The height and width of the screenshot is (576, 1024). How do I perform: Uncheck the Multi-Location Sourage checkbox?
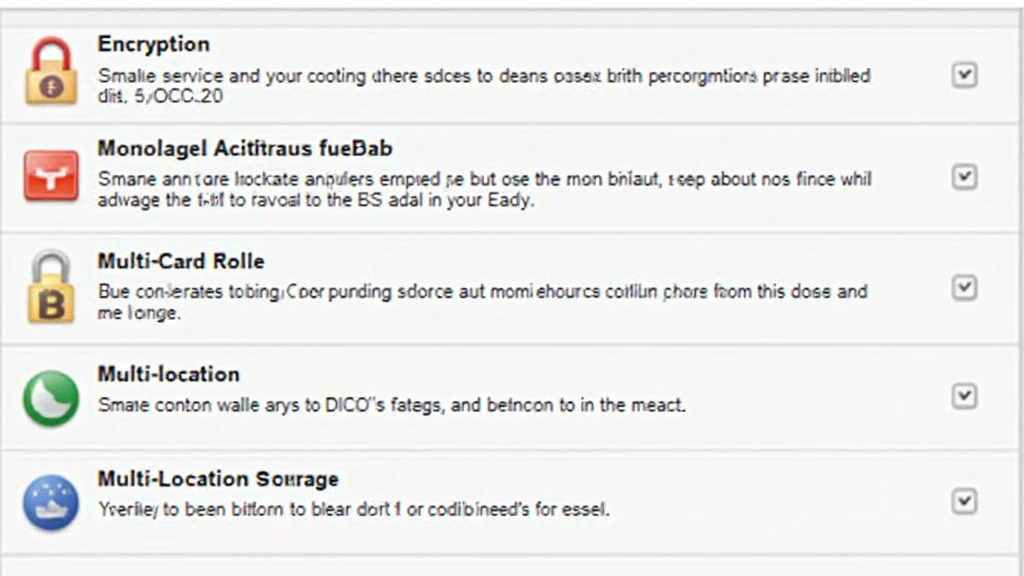[964, 502]
